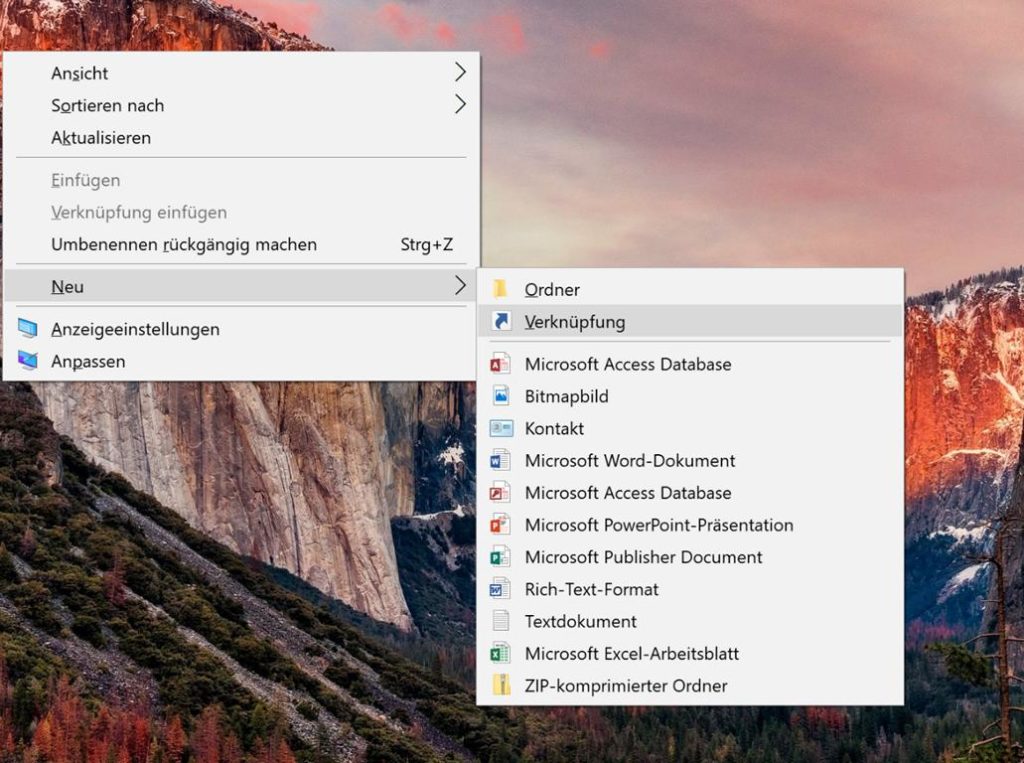
Task: Create a new Ordner
Action: point(555,290)
